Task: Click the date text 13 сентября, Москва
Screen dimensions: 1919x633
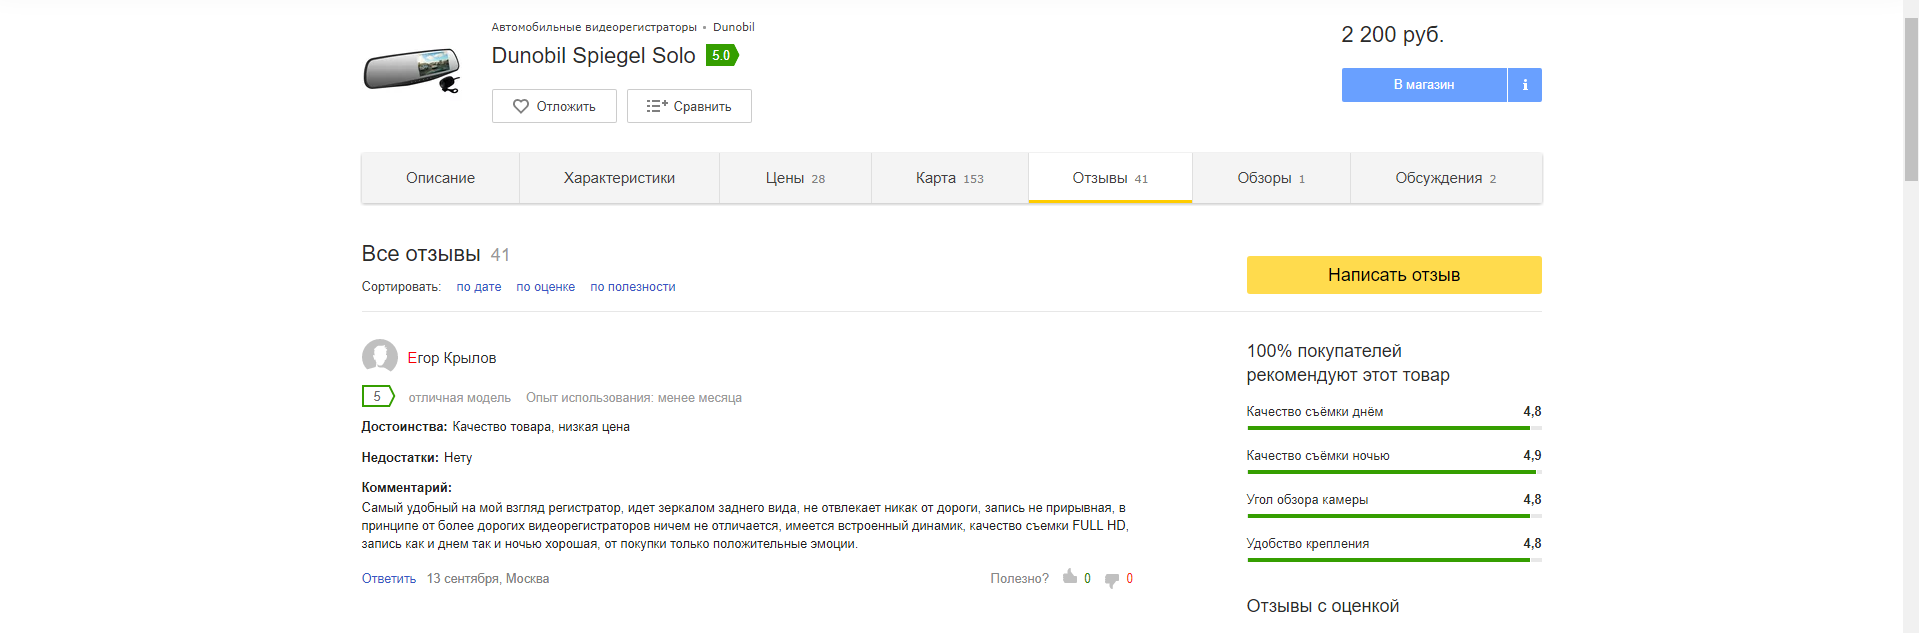Action: (x=488, y=579)
